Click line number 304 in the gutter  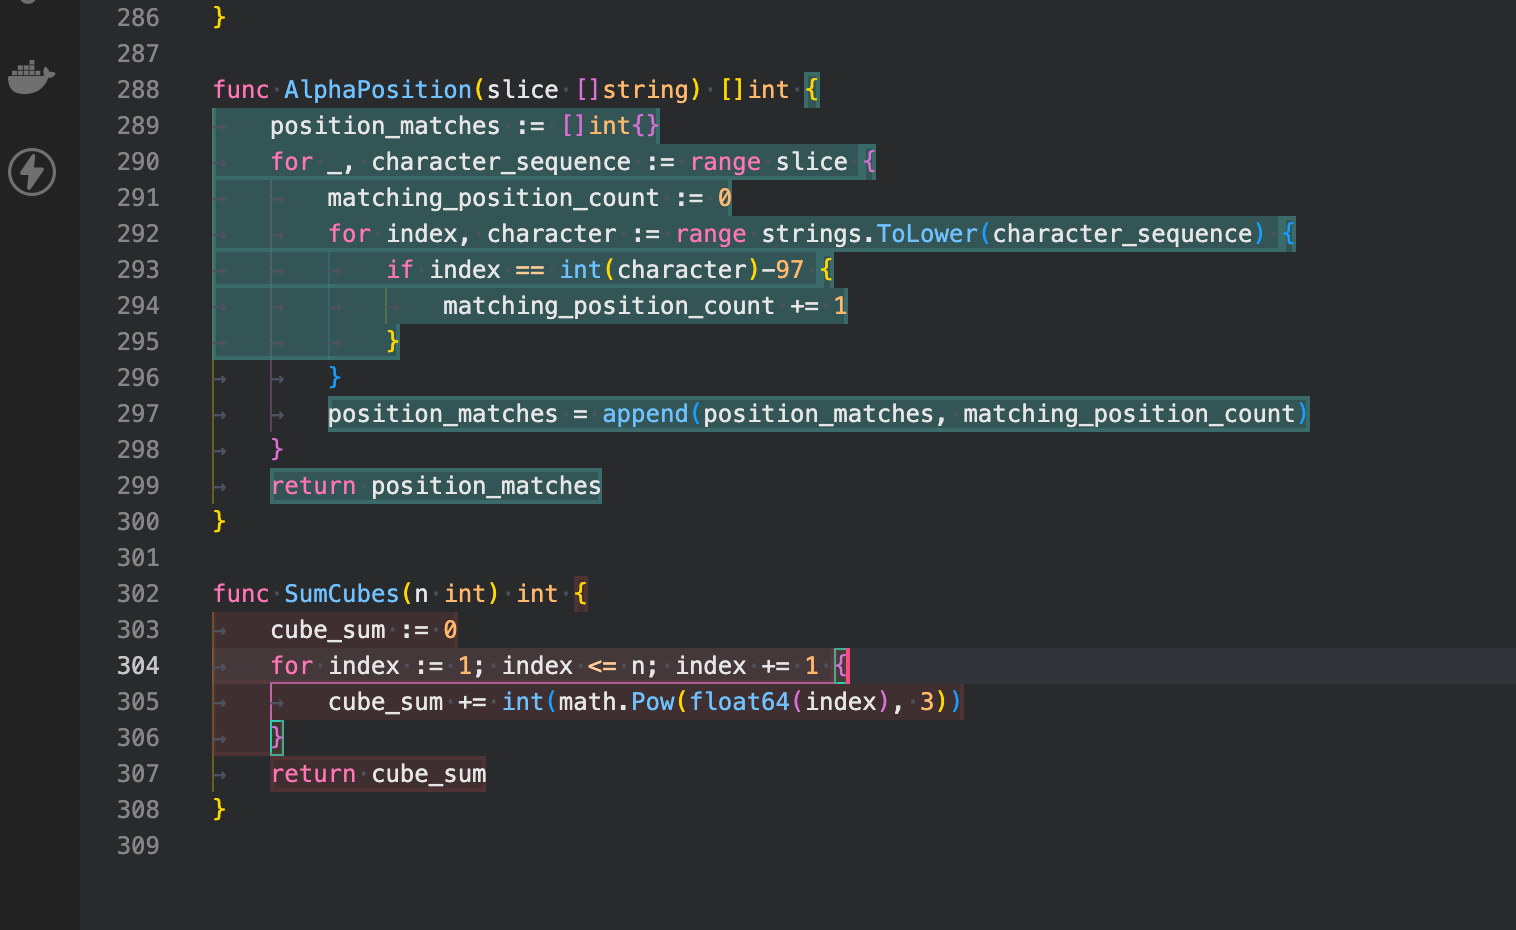click(x=138, y=666)
